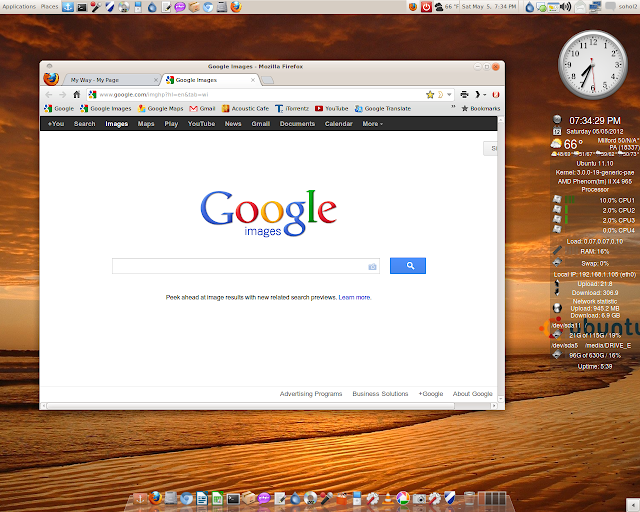Launch VLC cone icon in the dock
Image resolution: width=640 pixels, height=512 pixels.
387,499
